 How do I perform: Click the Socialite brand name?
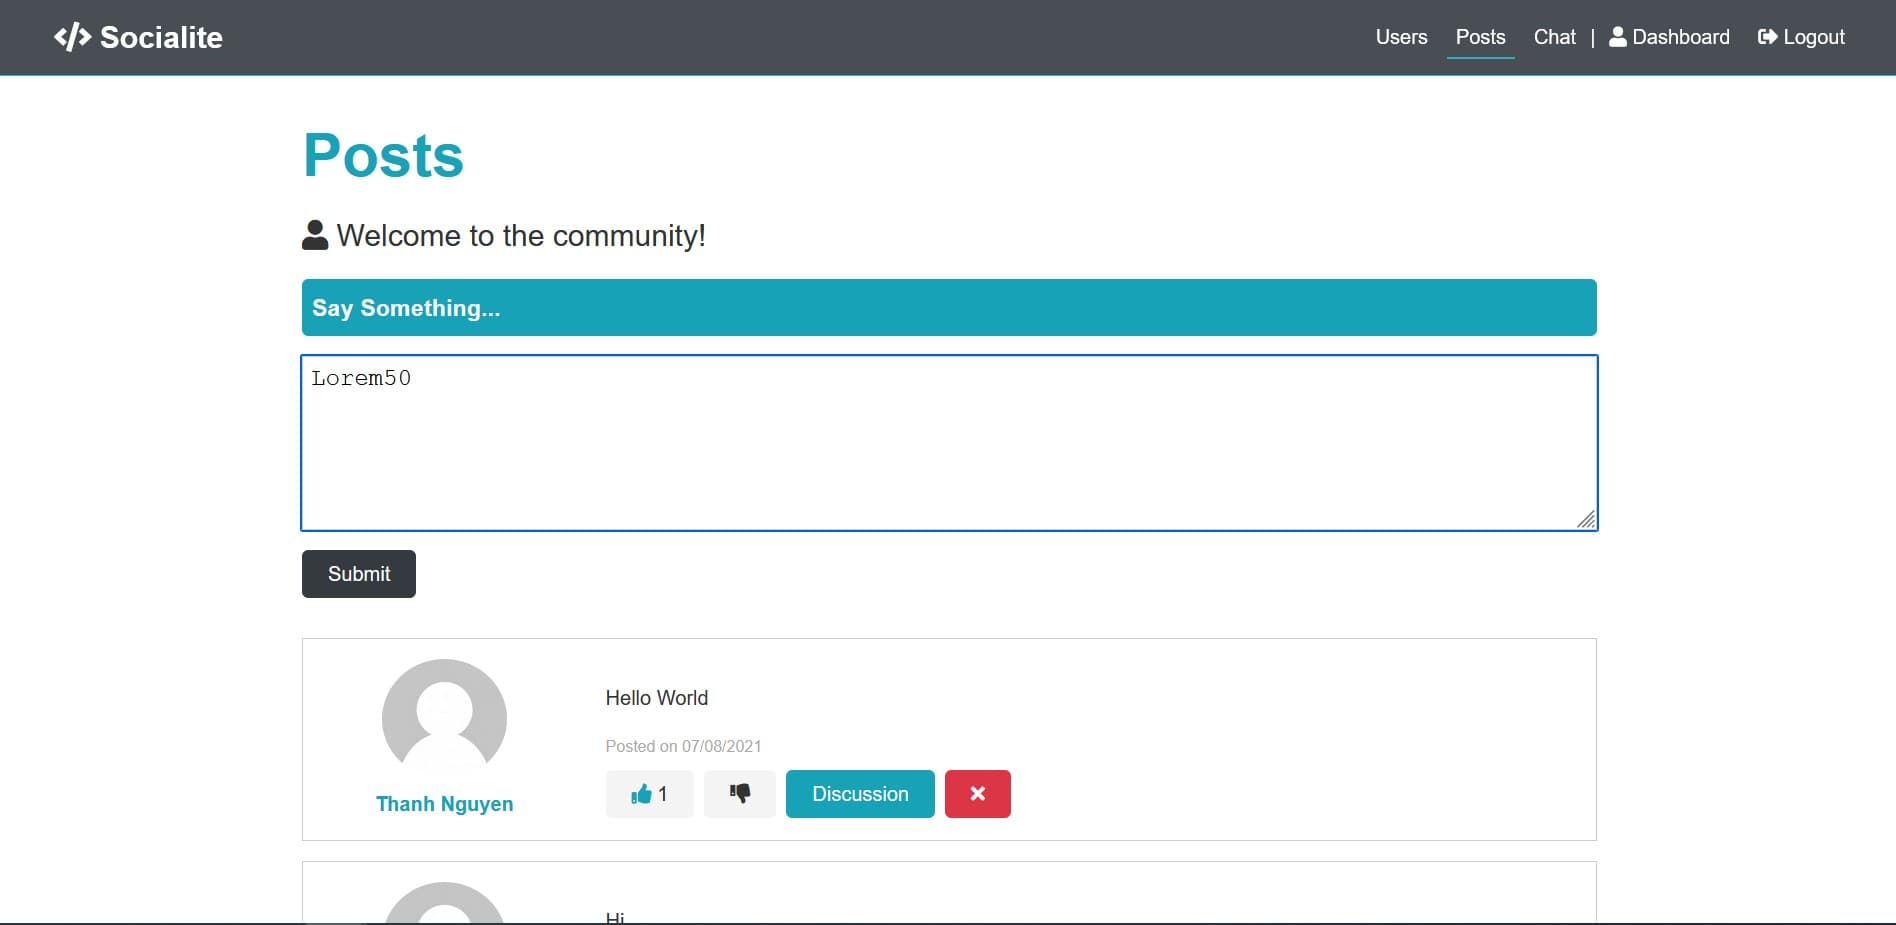pos(161,37)
